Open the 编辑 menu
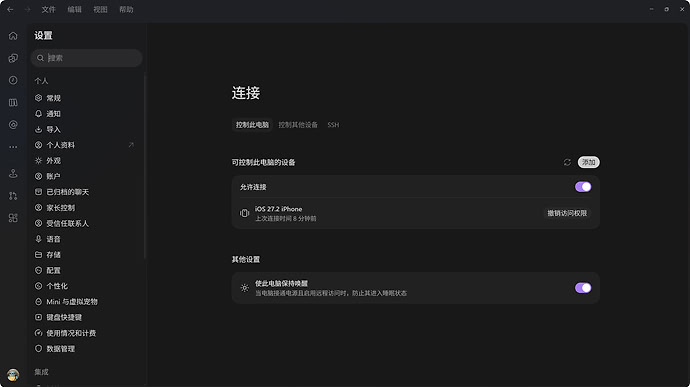 (x=74, y=9)
